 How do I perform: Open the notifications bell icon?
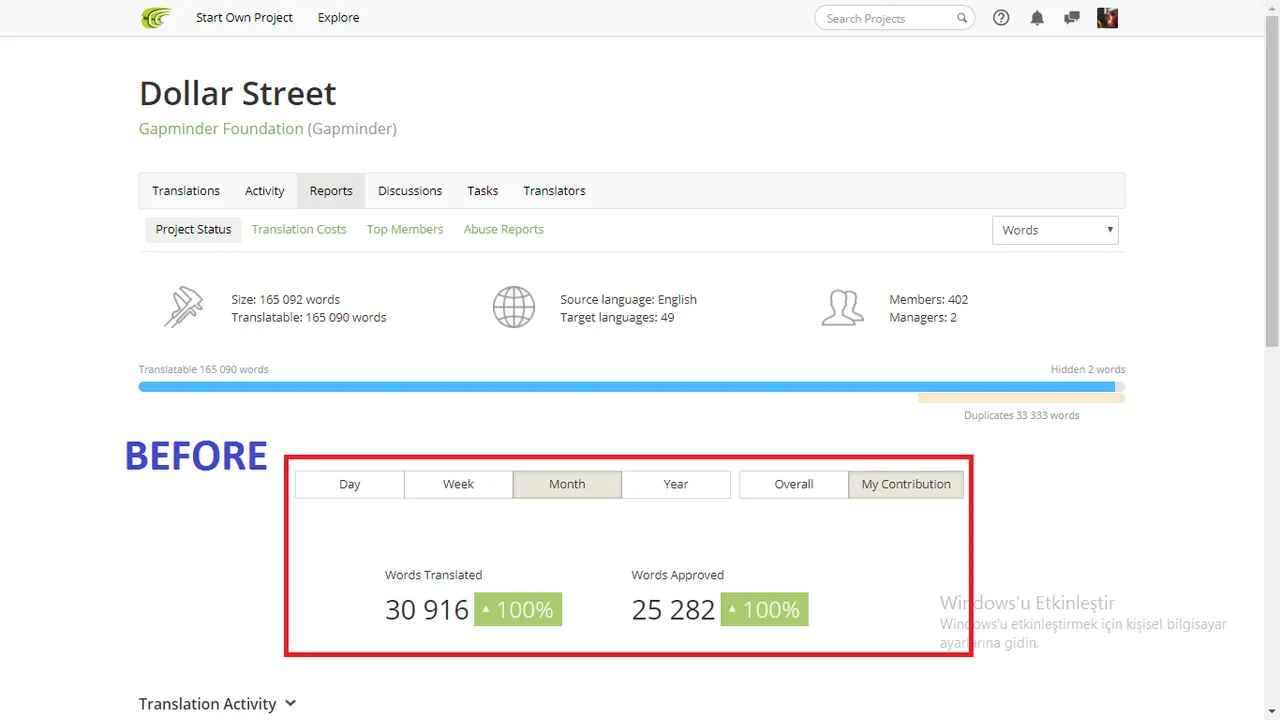[x=1037, y=18]
